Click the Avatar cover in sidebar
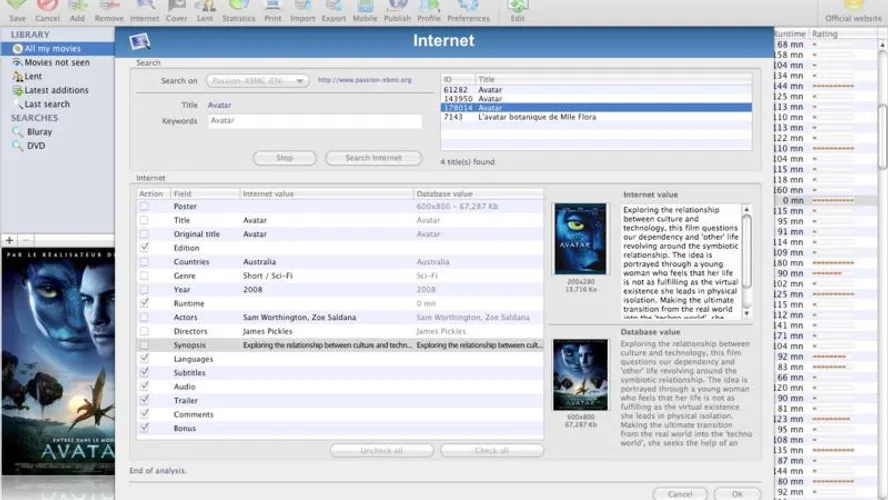Viewport: 888px width, 500px height. coord(58,362)
